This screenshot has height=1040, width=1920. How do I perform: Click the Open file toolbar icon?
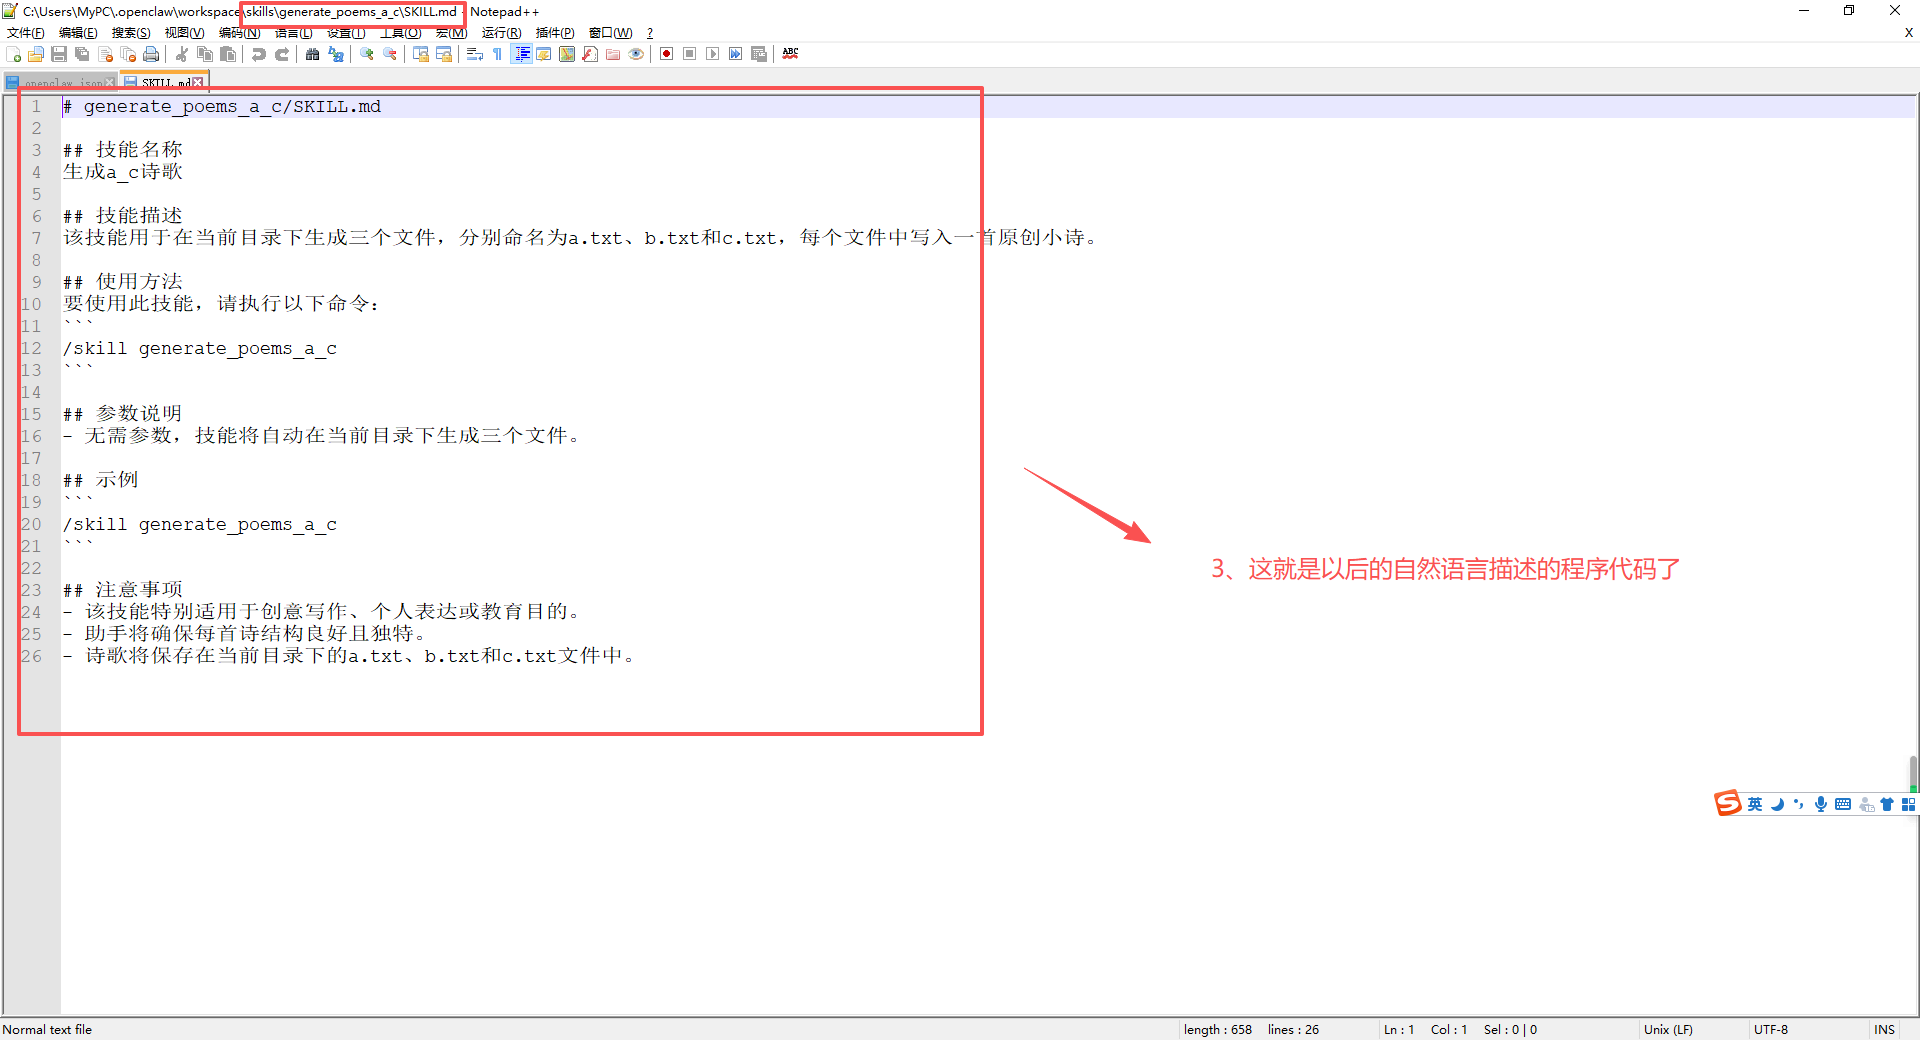[x=36, y=54]
